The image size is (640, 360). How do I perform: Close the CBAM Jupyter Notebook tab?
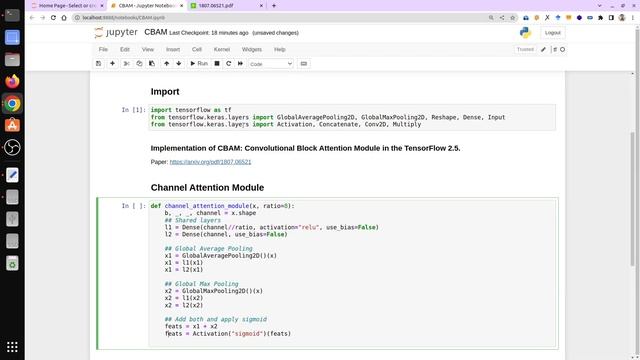tap(181, 6)
